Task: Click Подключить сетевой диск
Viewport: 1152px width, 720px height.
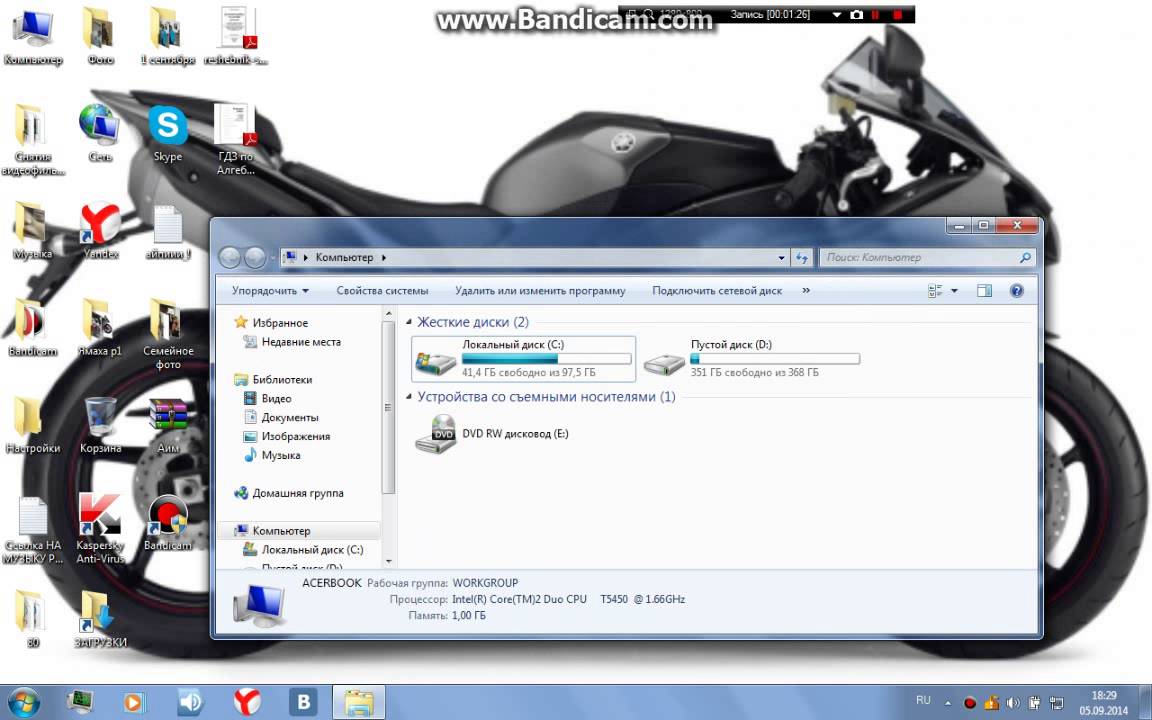Action: tap(717, 291)
